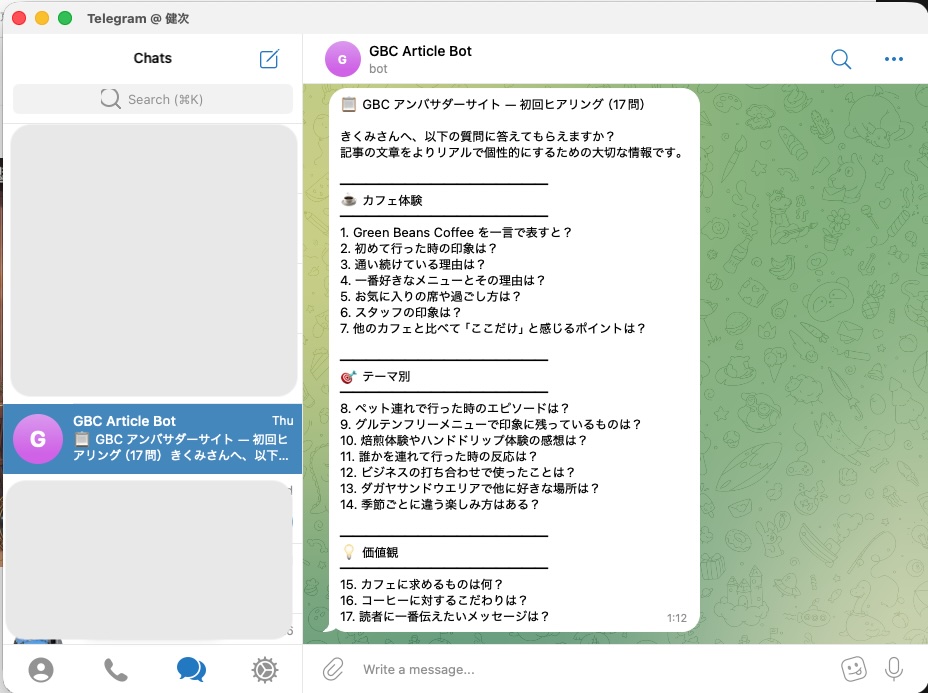
Task: Click the in-chat search magnifier icon
Action: 841,60
